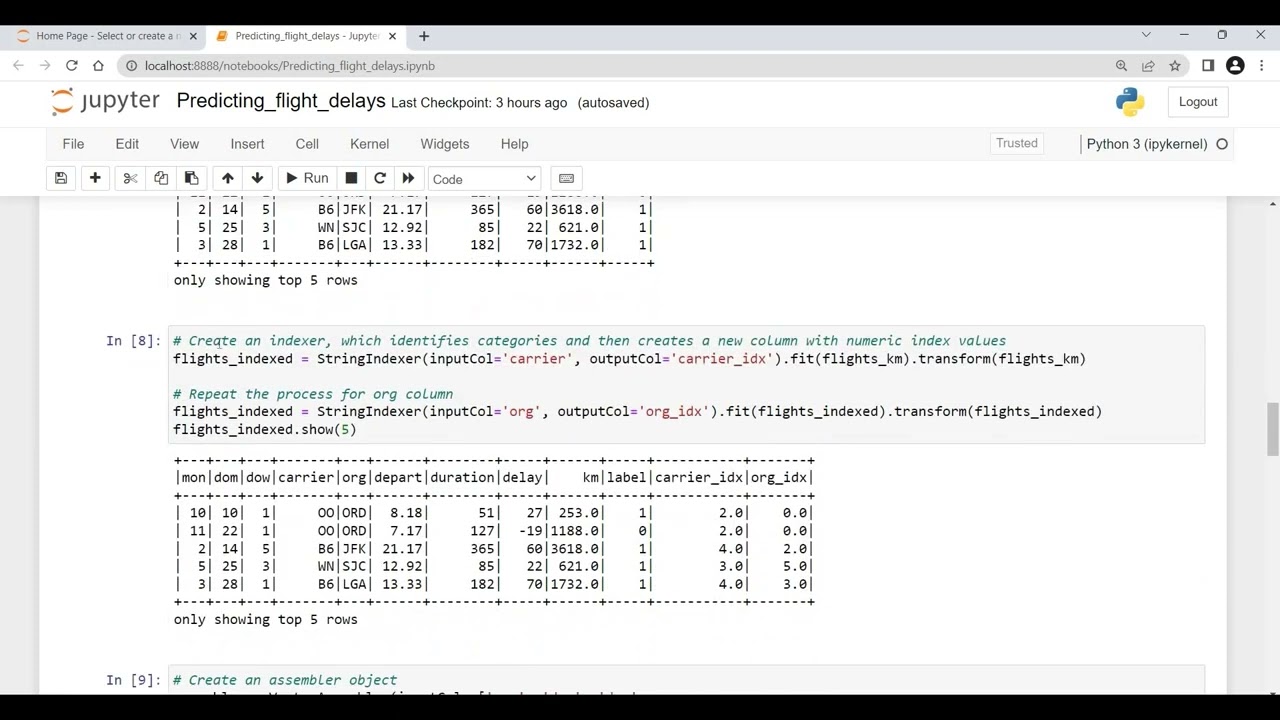Click the Trusted notebook indicator
Image resolution: width=1280 pixels, height=720 pixels.
point(1017,144)
